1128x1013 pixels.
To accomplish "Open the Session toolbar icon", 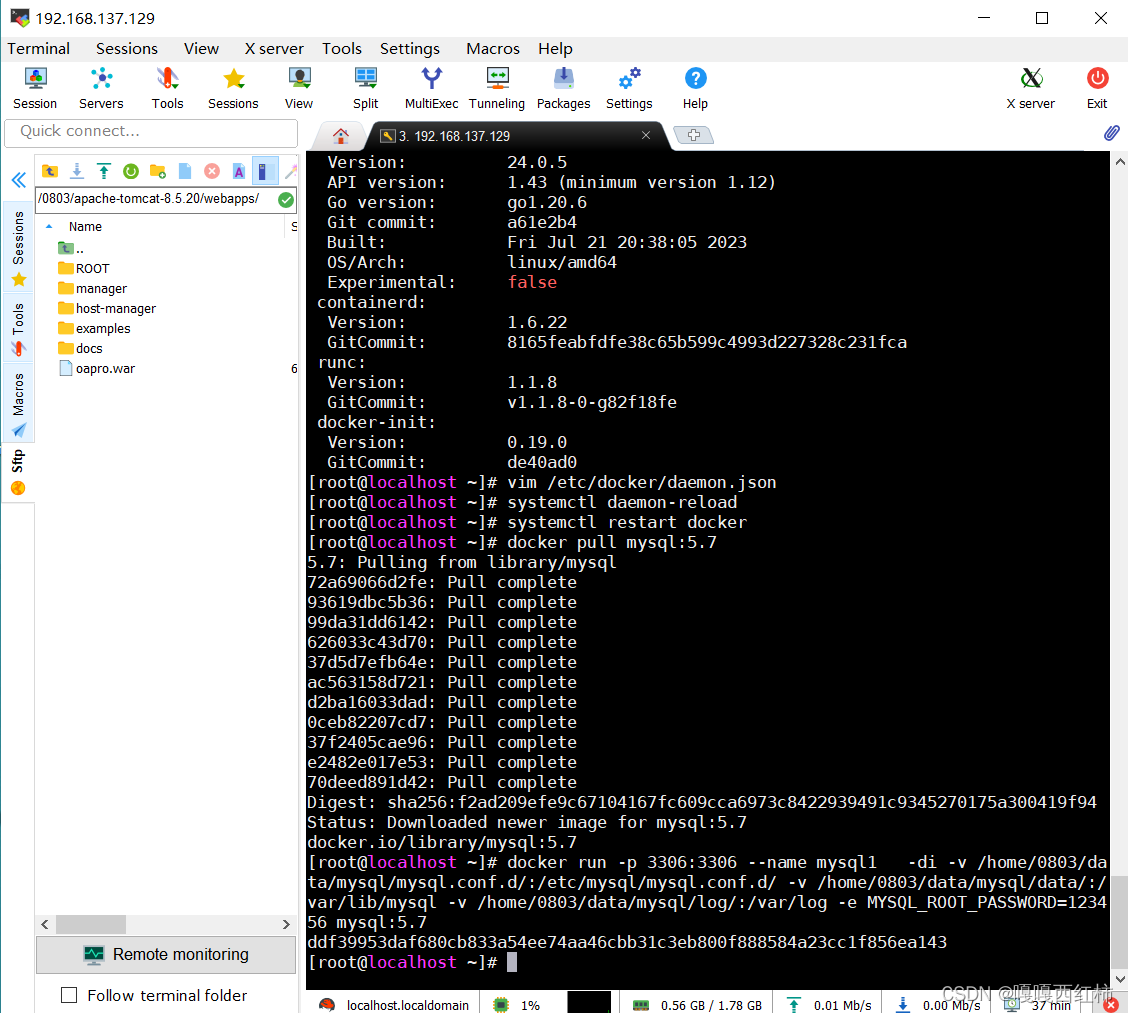I will (x=35, y=88).
